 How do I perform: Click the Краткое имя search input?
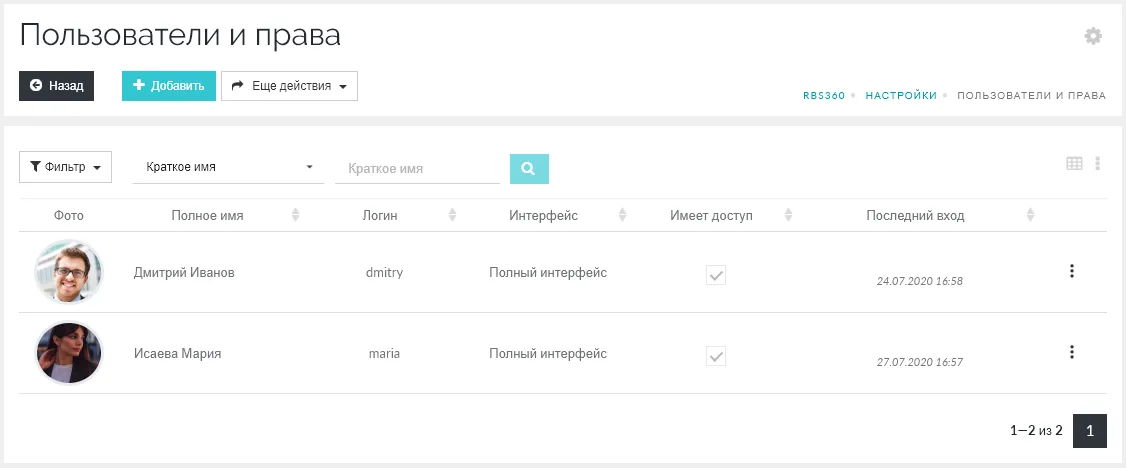pyautogui.click(x=417, y=169)
